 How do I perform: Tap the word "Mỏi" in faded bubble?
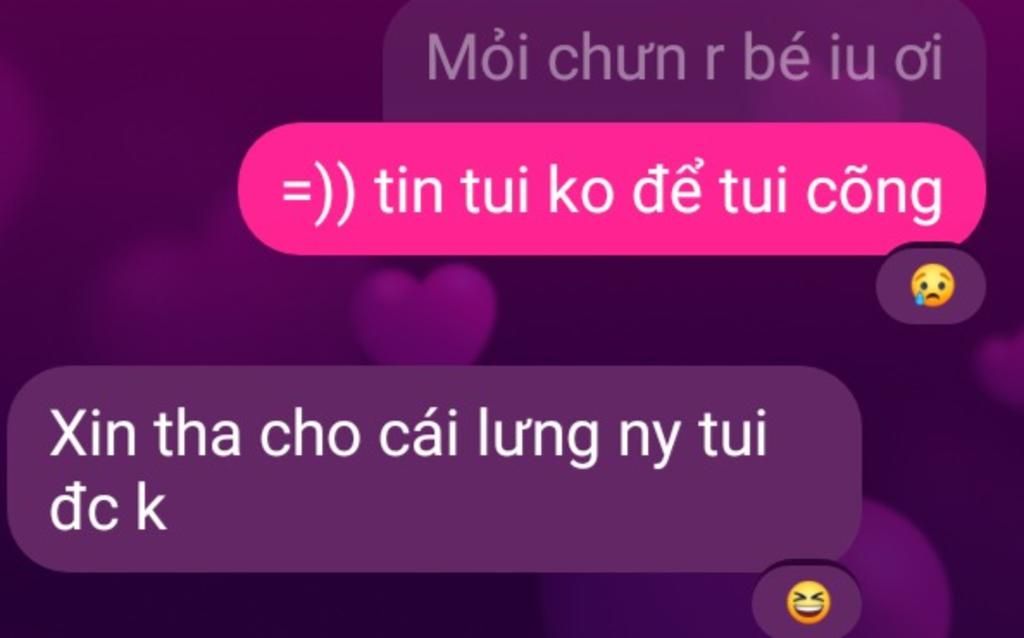click(x=478, y=58)
